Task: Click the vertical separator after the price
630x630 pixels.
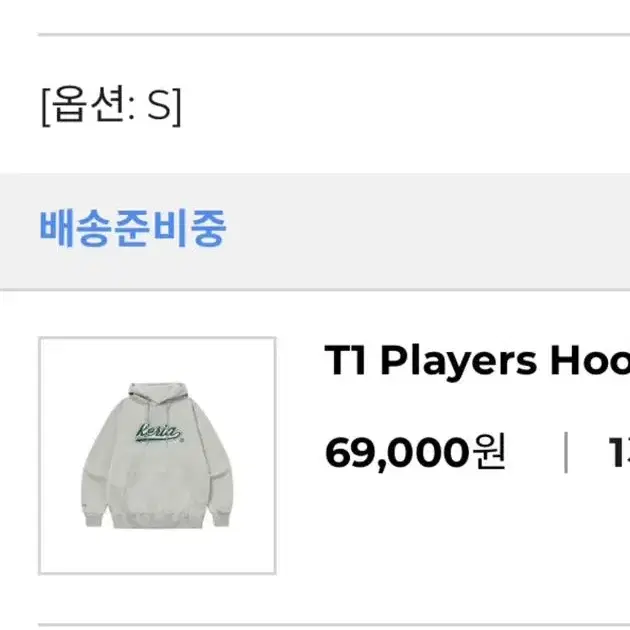Action: (566, 452)
